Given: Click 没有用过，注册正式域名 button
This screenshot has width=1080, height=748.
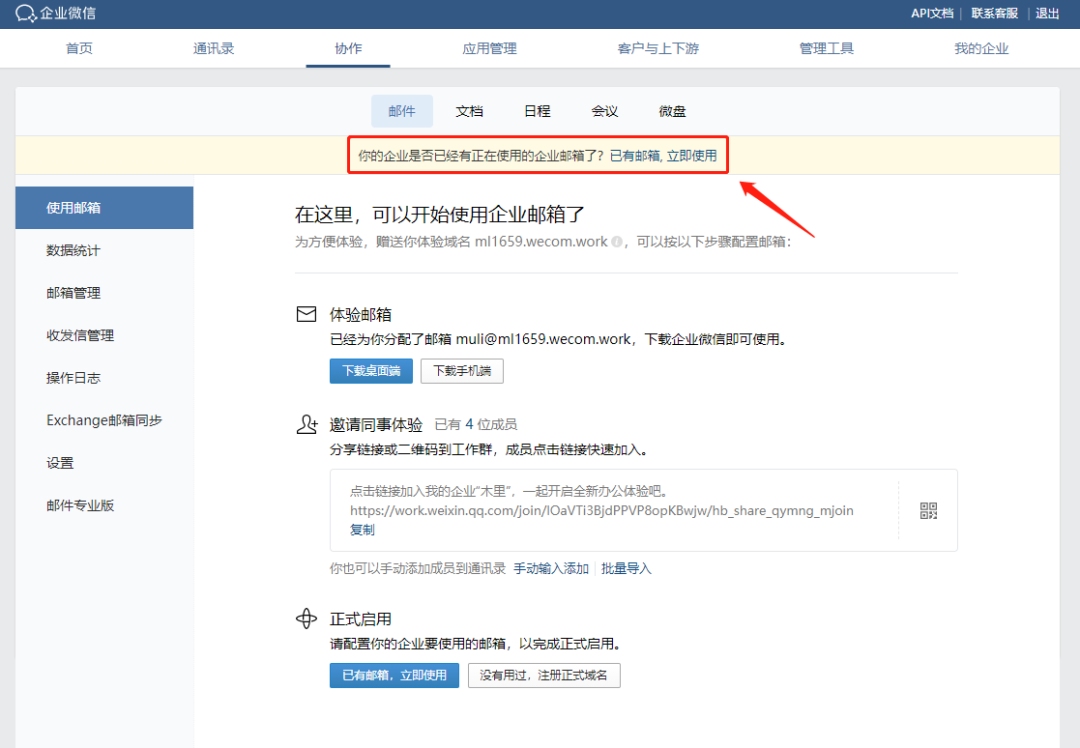Looking at the screenshot, I should [x=544, y=675].
